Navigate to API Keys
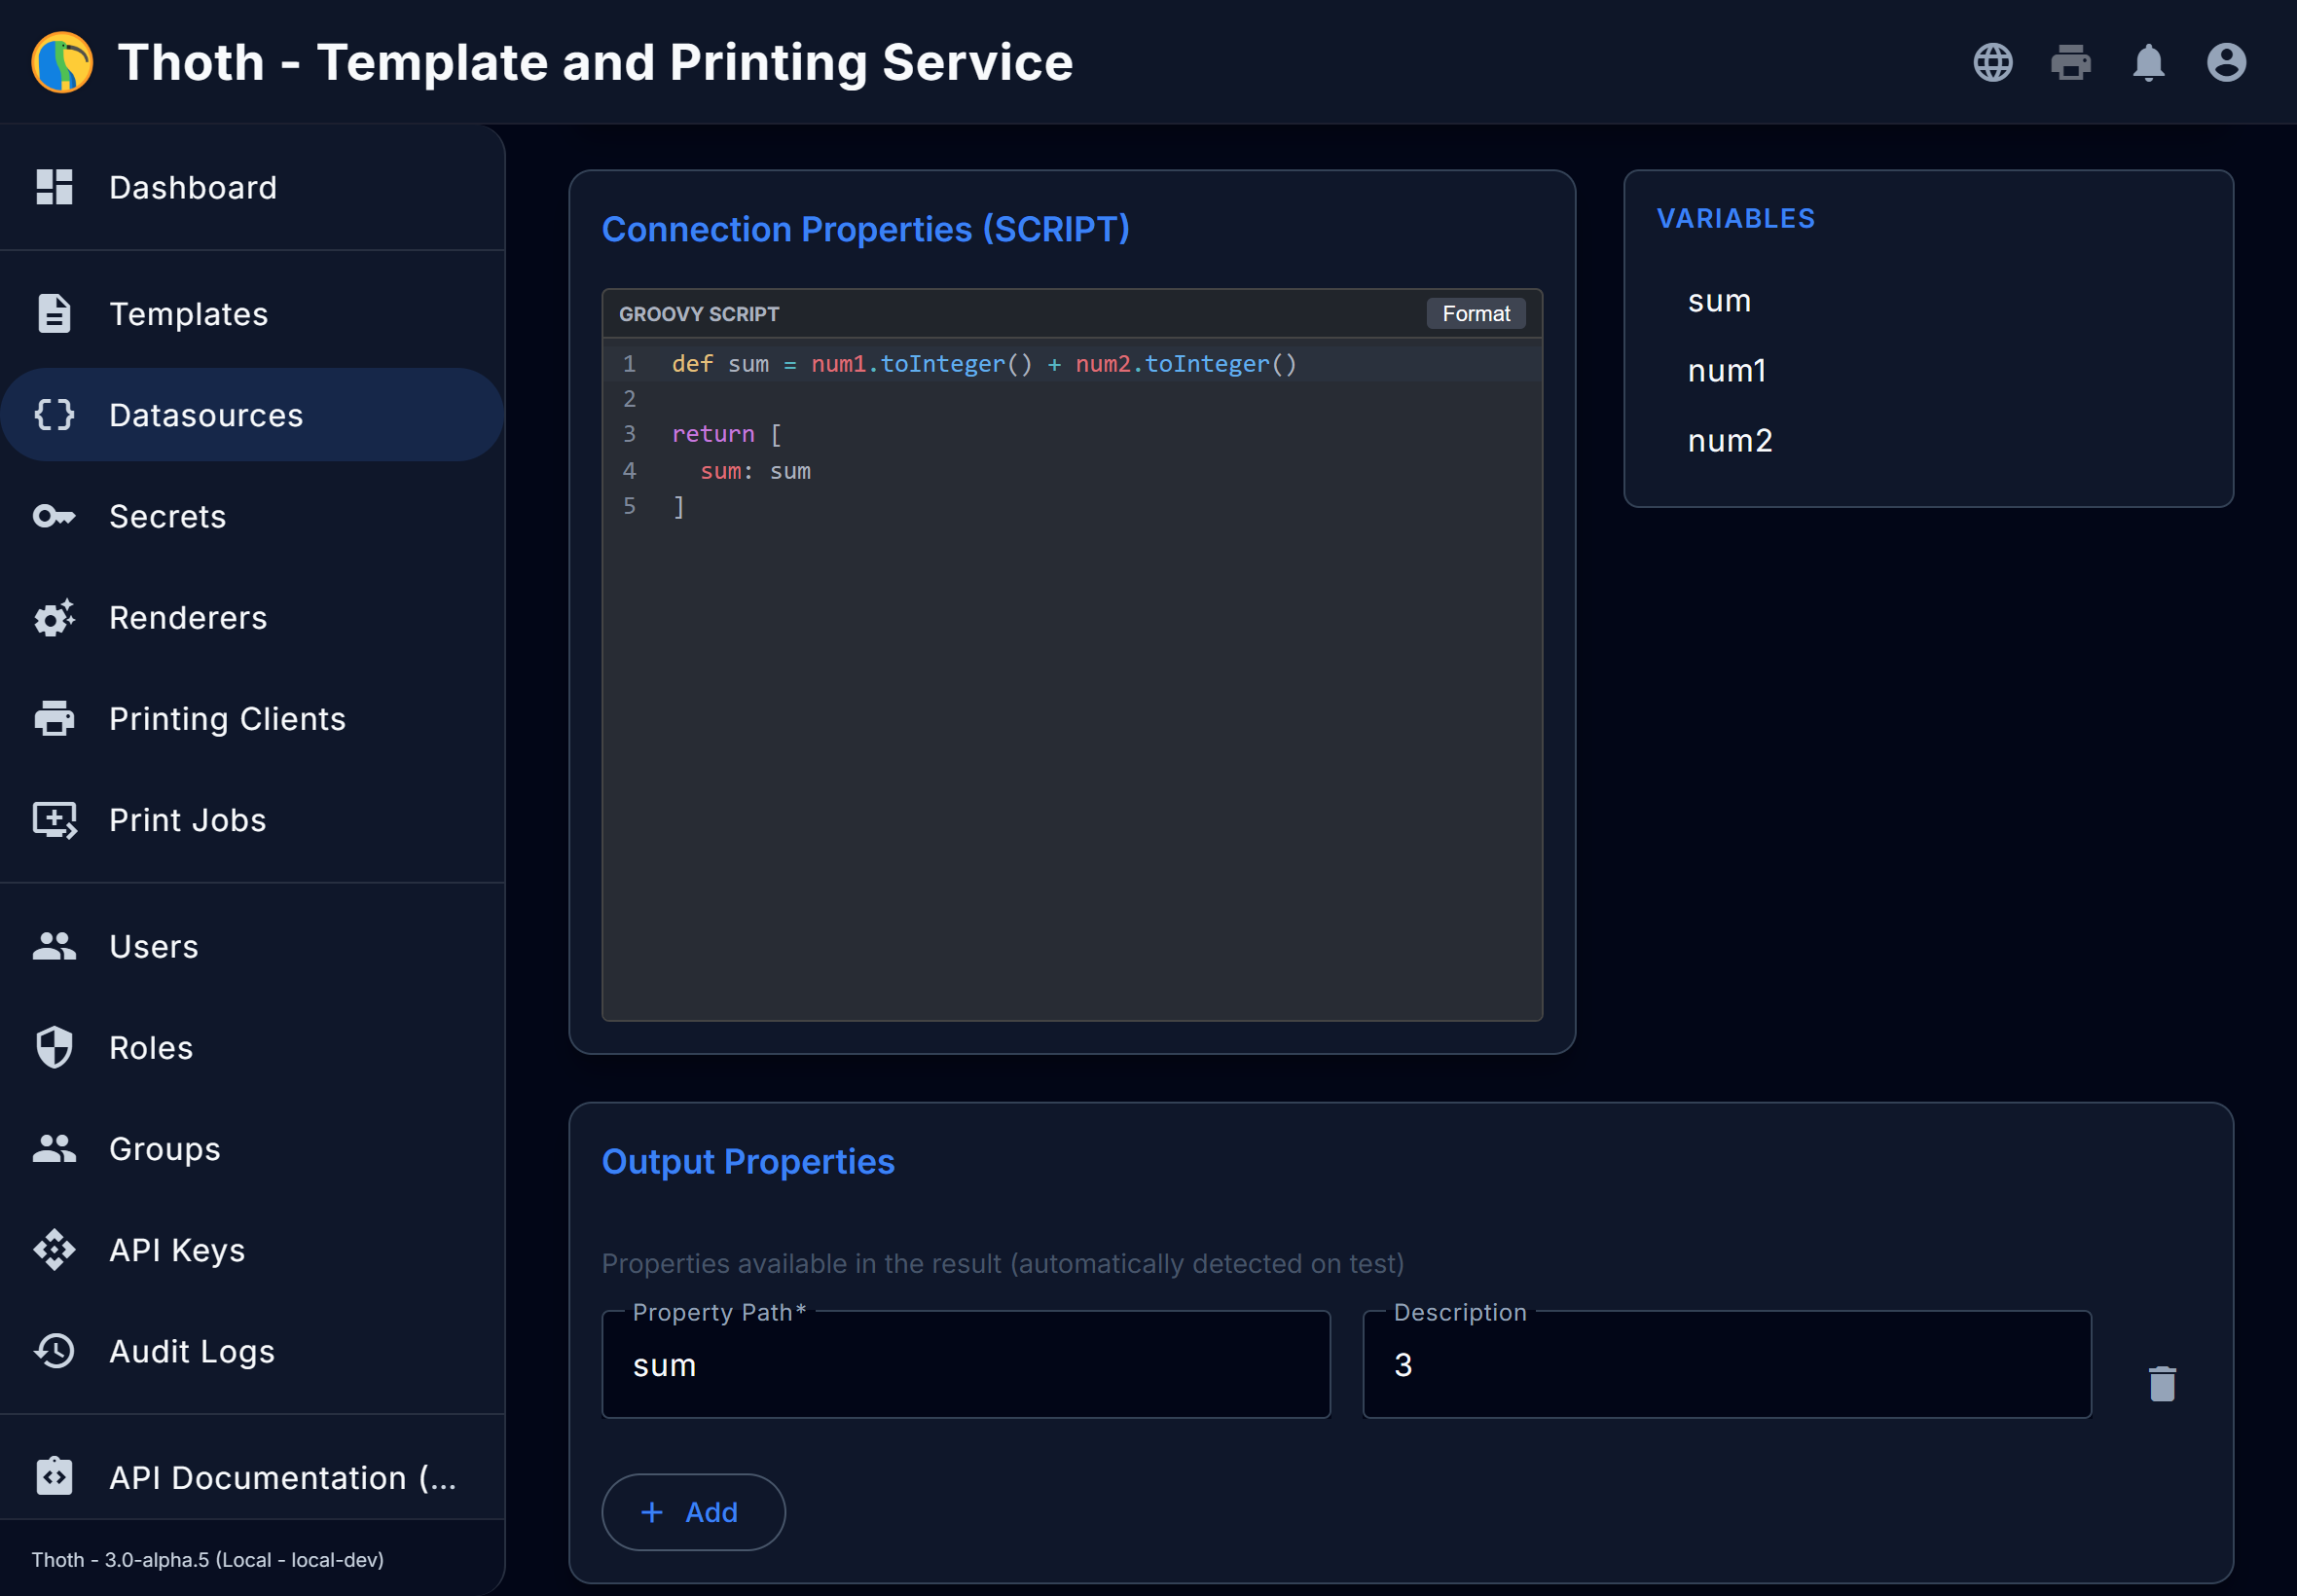Image resolution: width=2297 pixels, height=1596 pixels. tap(252, 1249)
